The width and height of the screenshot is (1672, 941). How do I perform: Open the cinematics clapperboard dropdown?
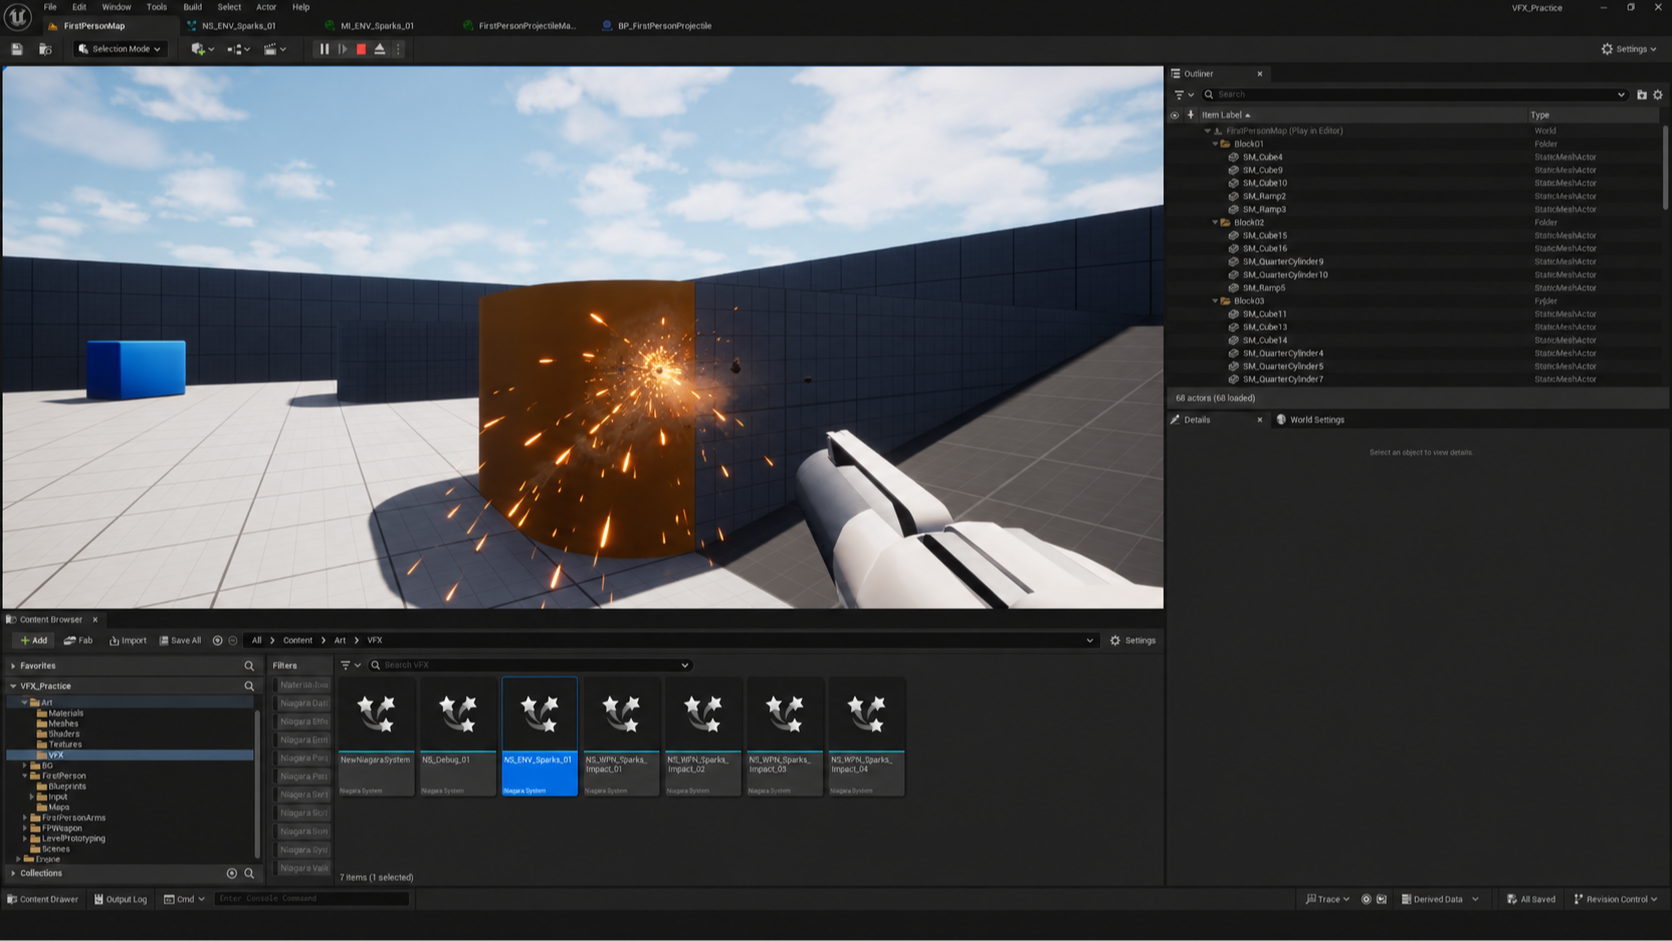point(275,49)
